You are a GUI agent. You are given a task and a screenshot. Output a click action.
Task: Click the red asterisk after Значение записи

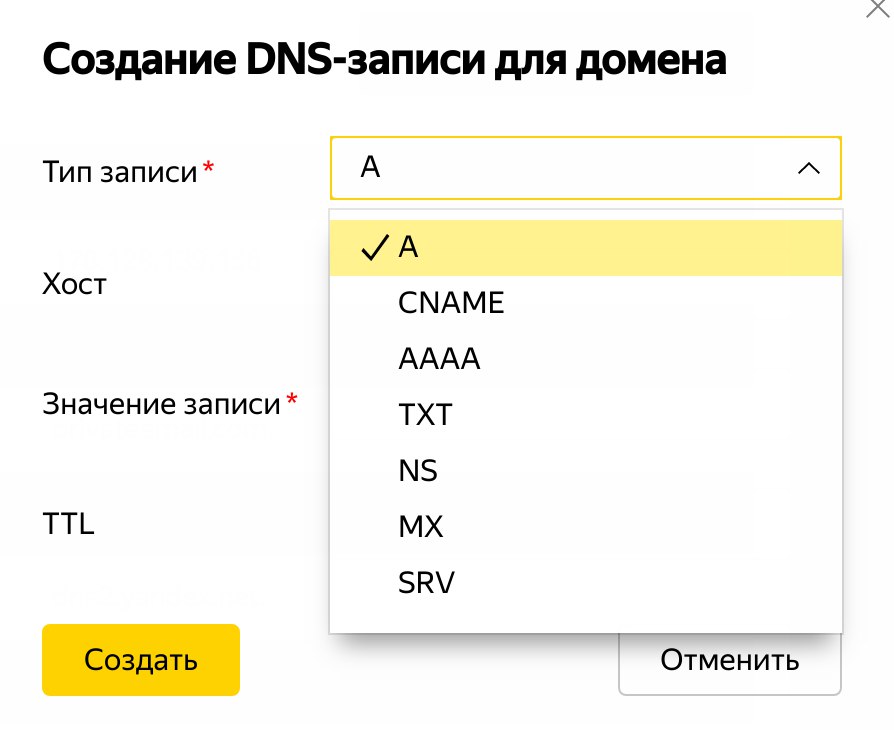[x=292, y=399]
